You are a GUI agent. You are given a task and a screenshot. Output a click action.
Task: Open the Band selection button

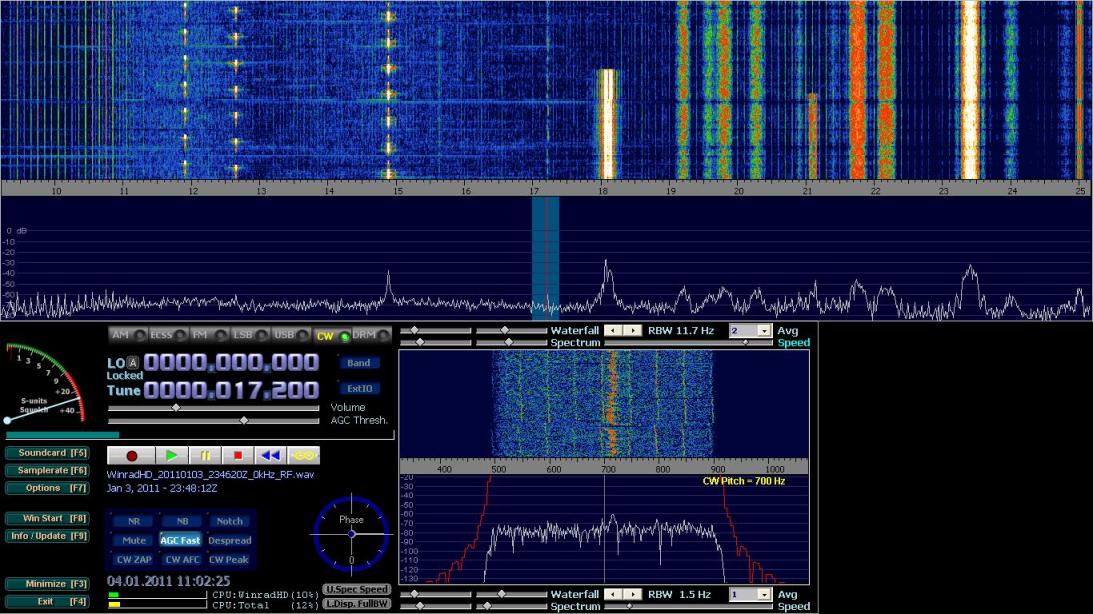(x=359, y=363)
